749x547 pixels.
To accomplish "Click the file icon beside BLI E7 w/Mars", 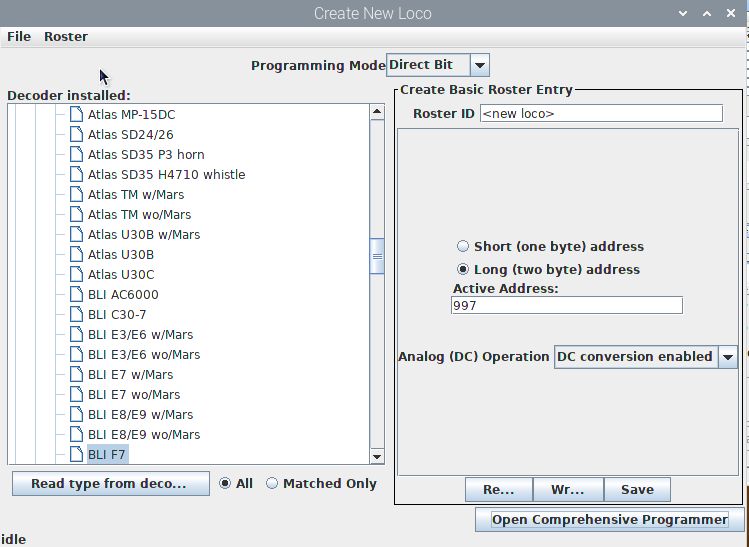I will coord(76,375).
